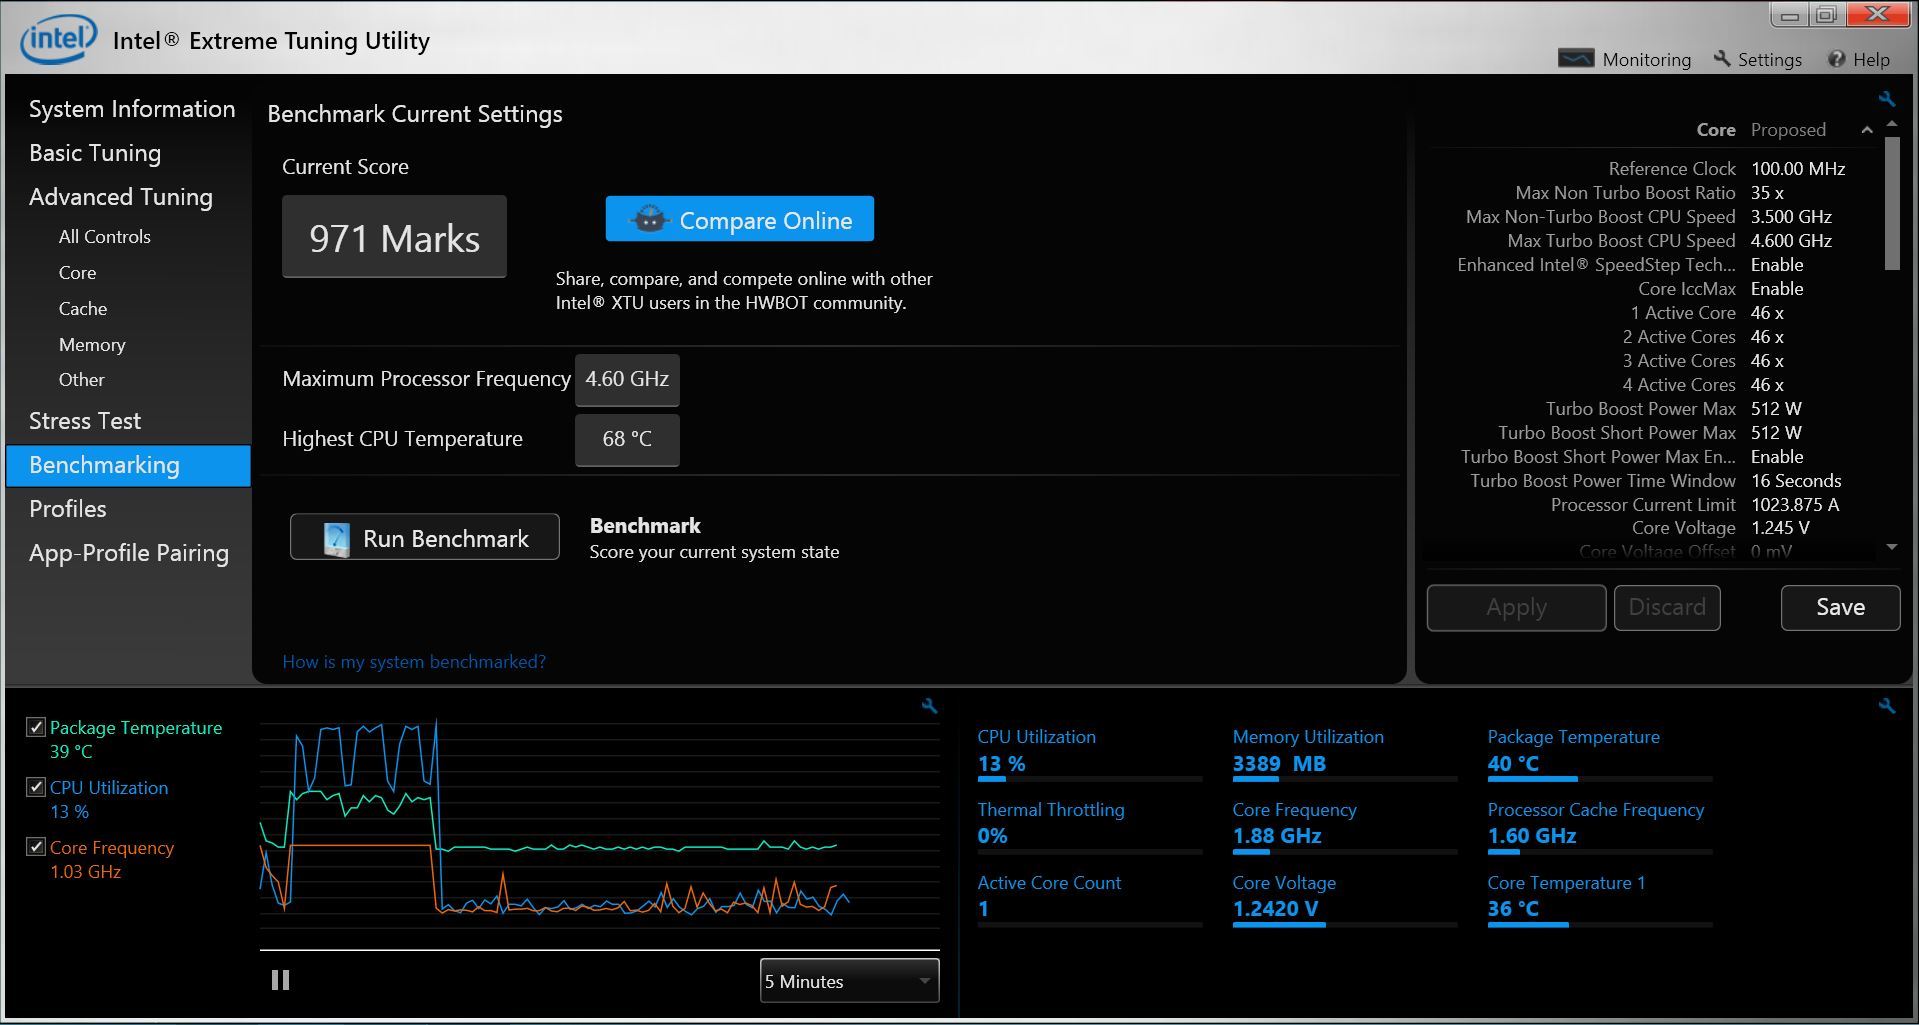This screenshot has height=1025, width=1919.
Task: Select the Cache tuning subsection
Action: 82,308
